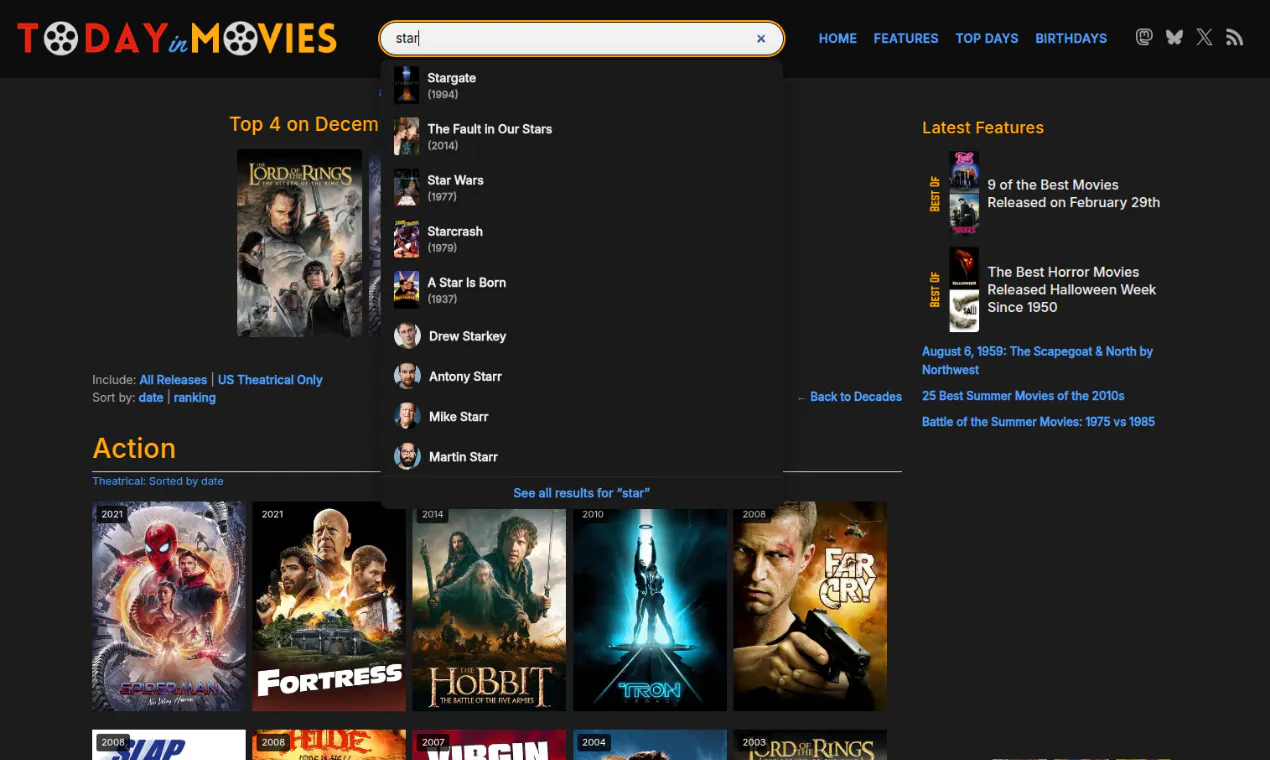
Task: Open the TOP DAYS page
Action: tap(987, 38)
